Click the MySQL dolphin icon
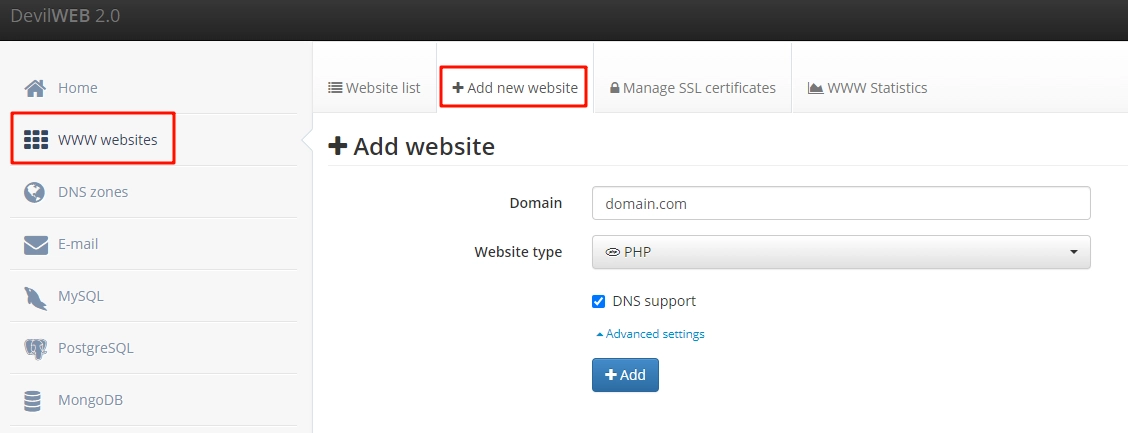 [35, 297]
